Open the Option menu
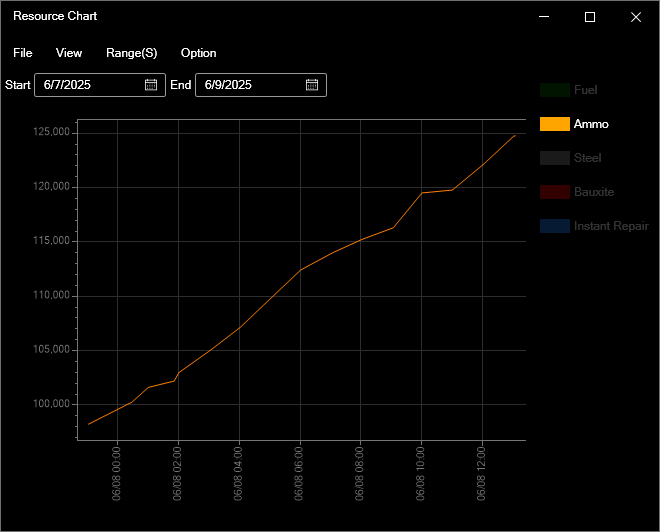 (x=199, y=53)
